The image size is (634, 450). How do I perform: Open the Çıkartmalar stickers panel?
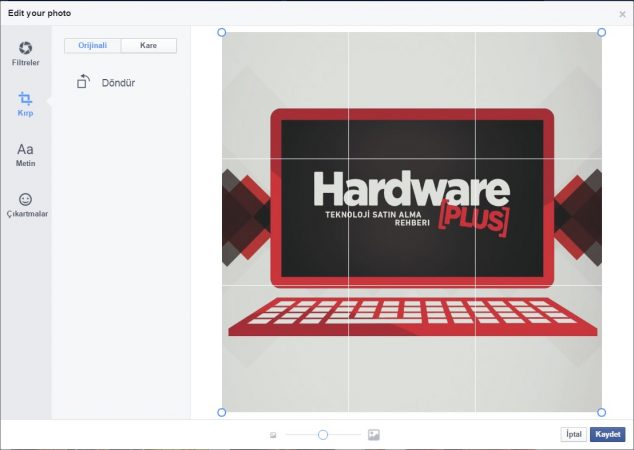click(27, 205)
